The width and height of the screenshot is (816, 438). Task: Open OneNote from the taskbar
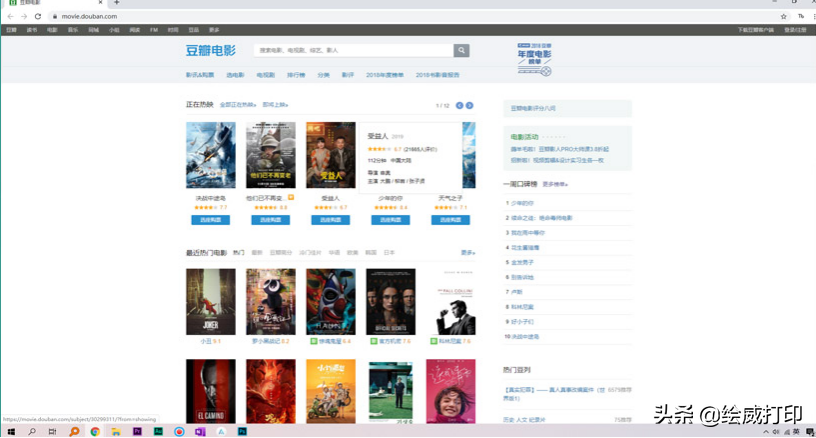(200, 432)
